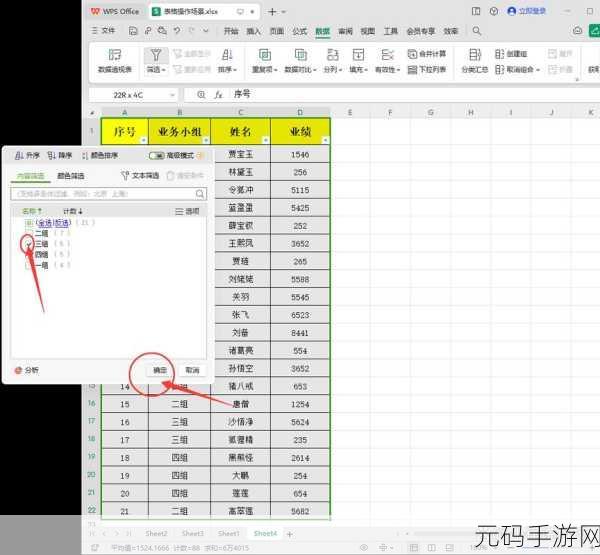600x555 pixels.
Task: Click the user avatar login icon
Action: click(511, 11)
